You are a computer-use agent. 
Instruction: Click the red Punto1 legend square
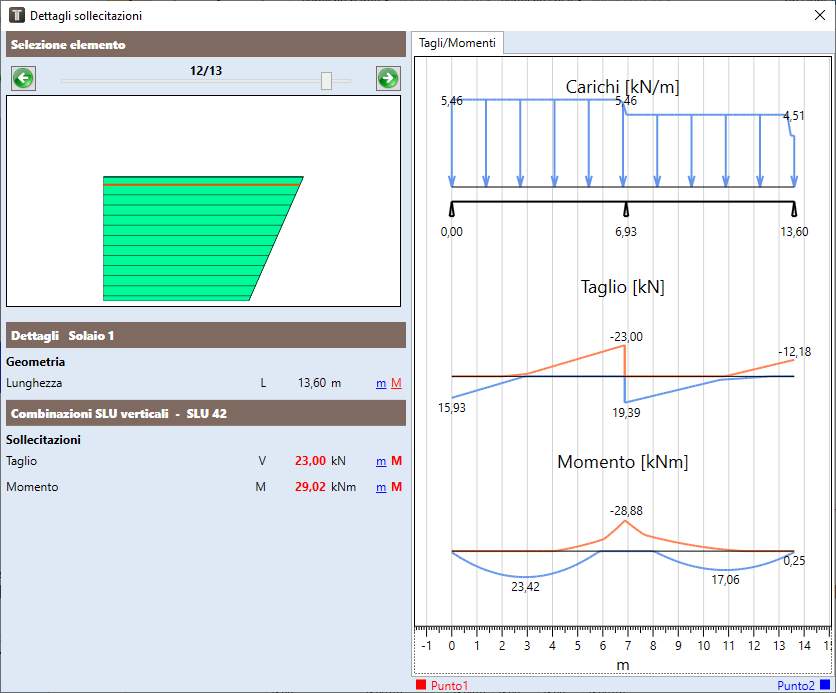(x=421, y=685)
